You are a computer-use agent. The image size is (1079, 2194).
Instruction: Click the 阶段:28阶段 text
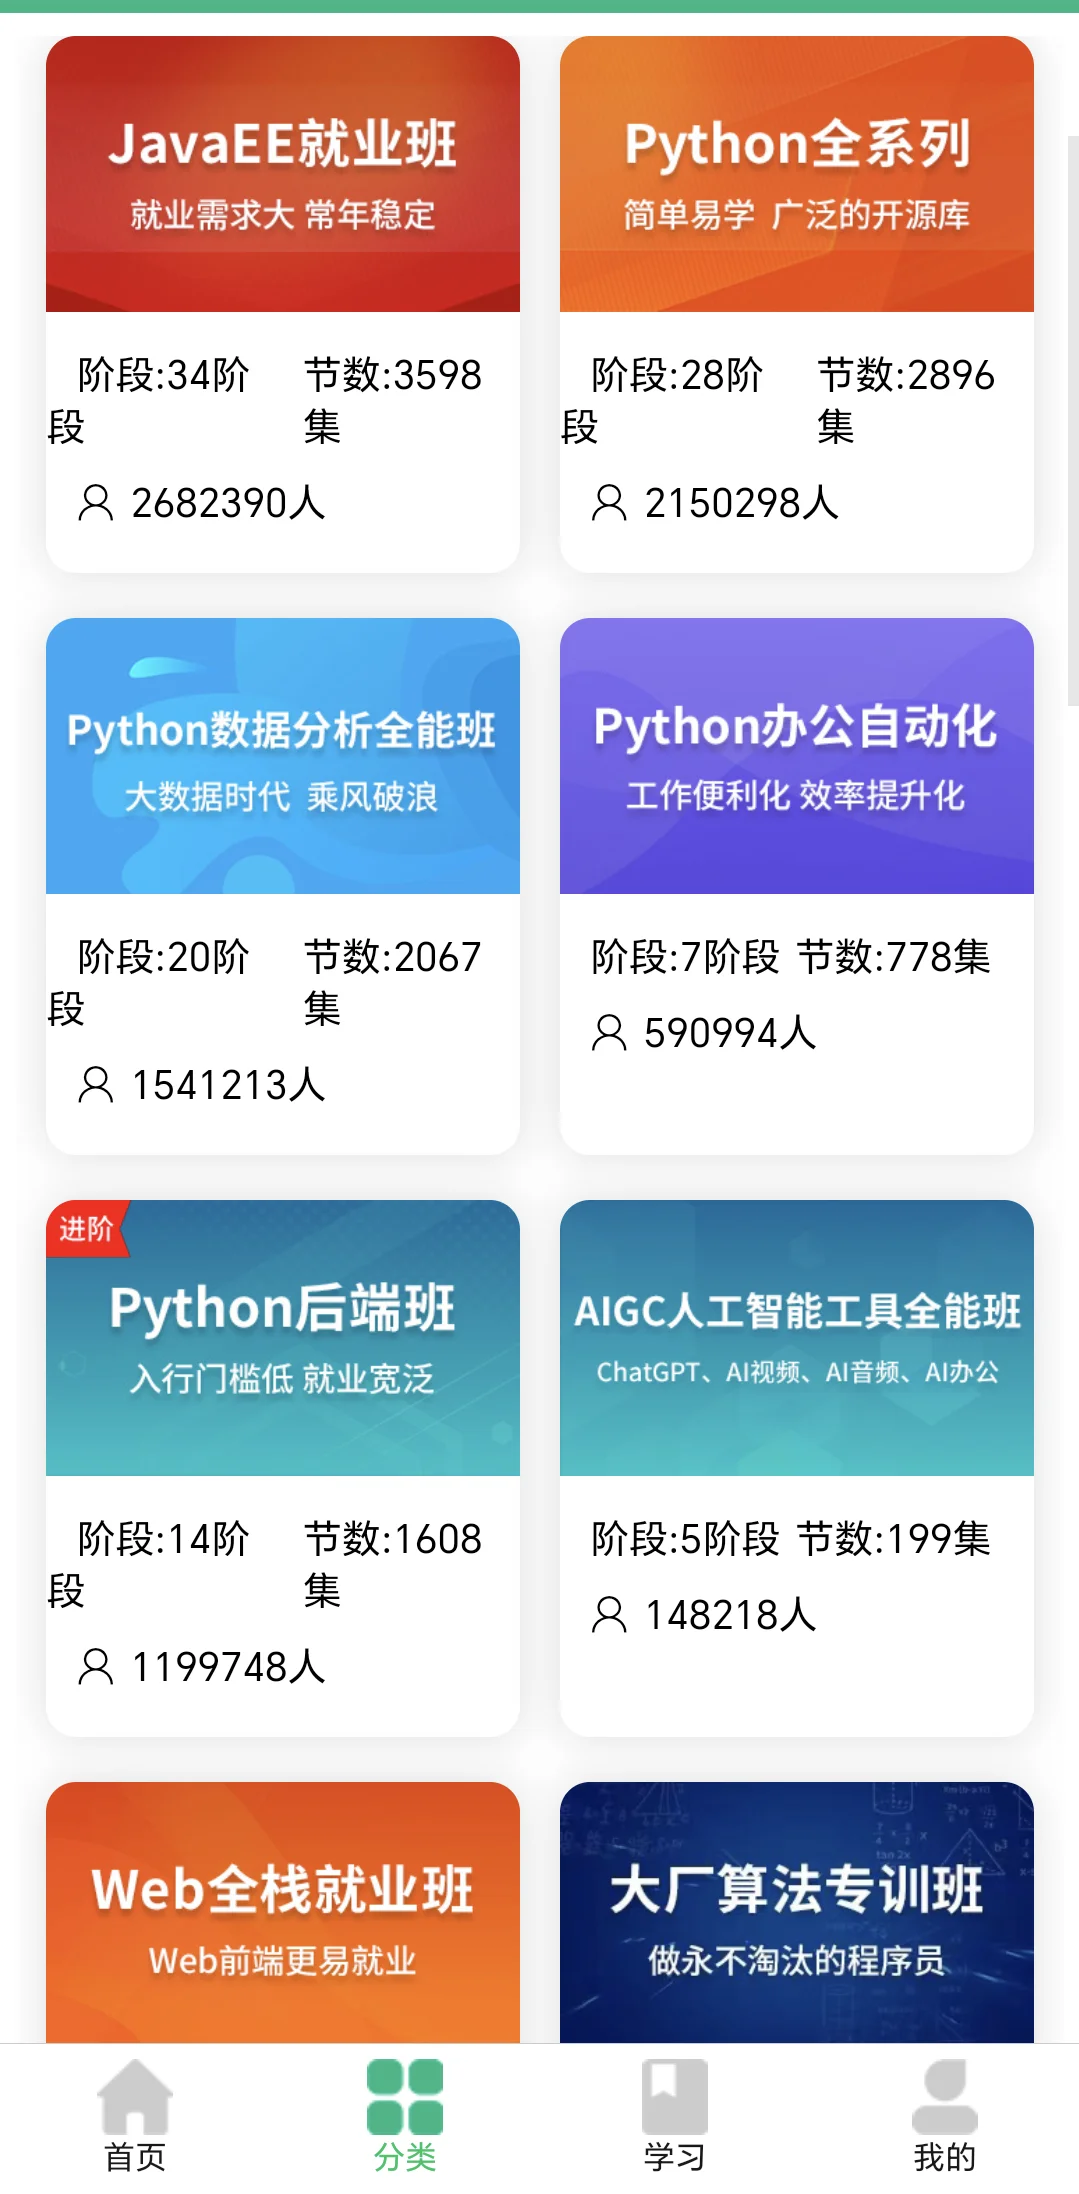point(663,401)
